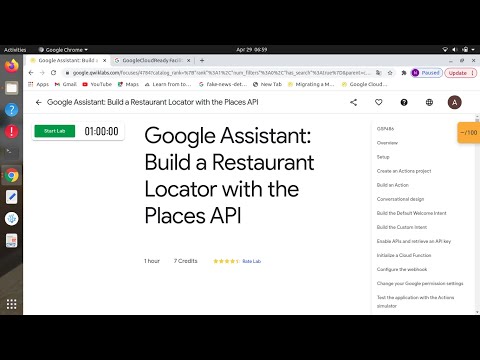Open the user avatar A menu
Screen dimensions: 480x360
pos(454,102)
